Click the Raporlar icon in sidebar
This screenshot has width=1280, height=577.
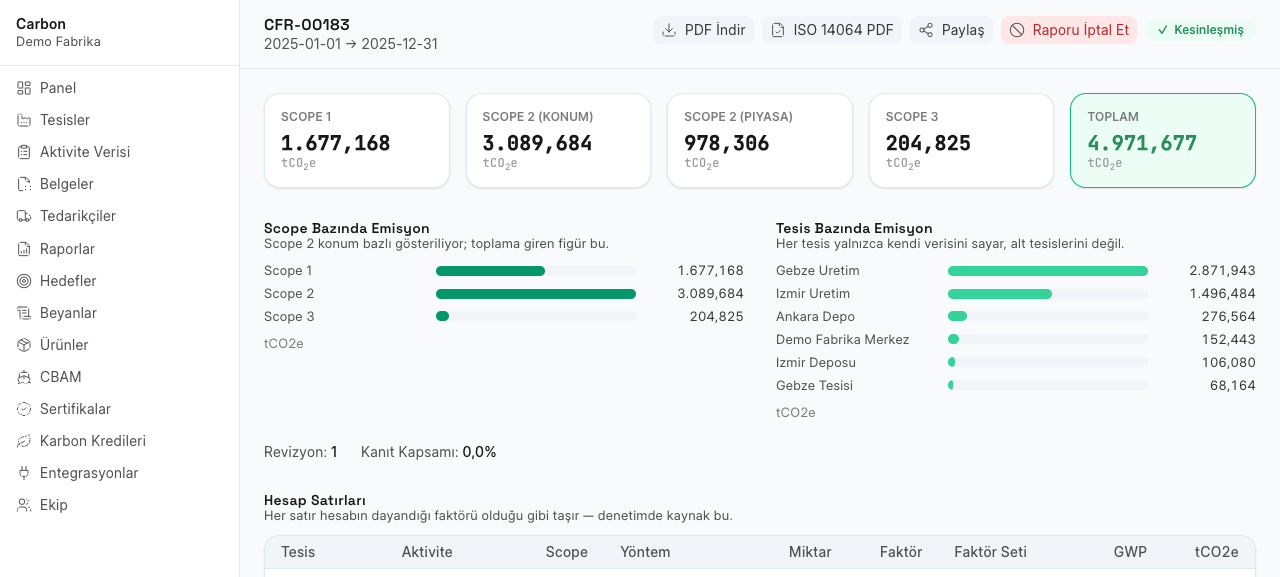pos(24,249)
